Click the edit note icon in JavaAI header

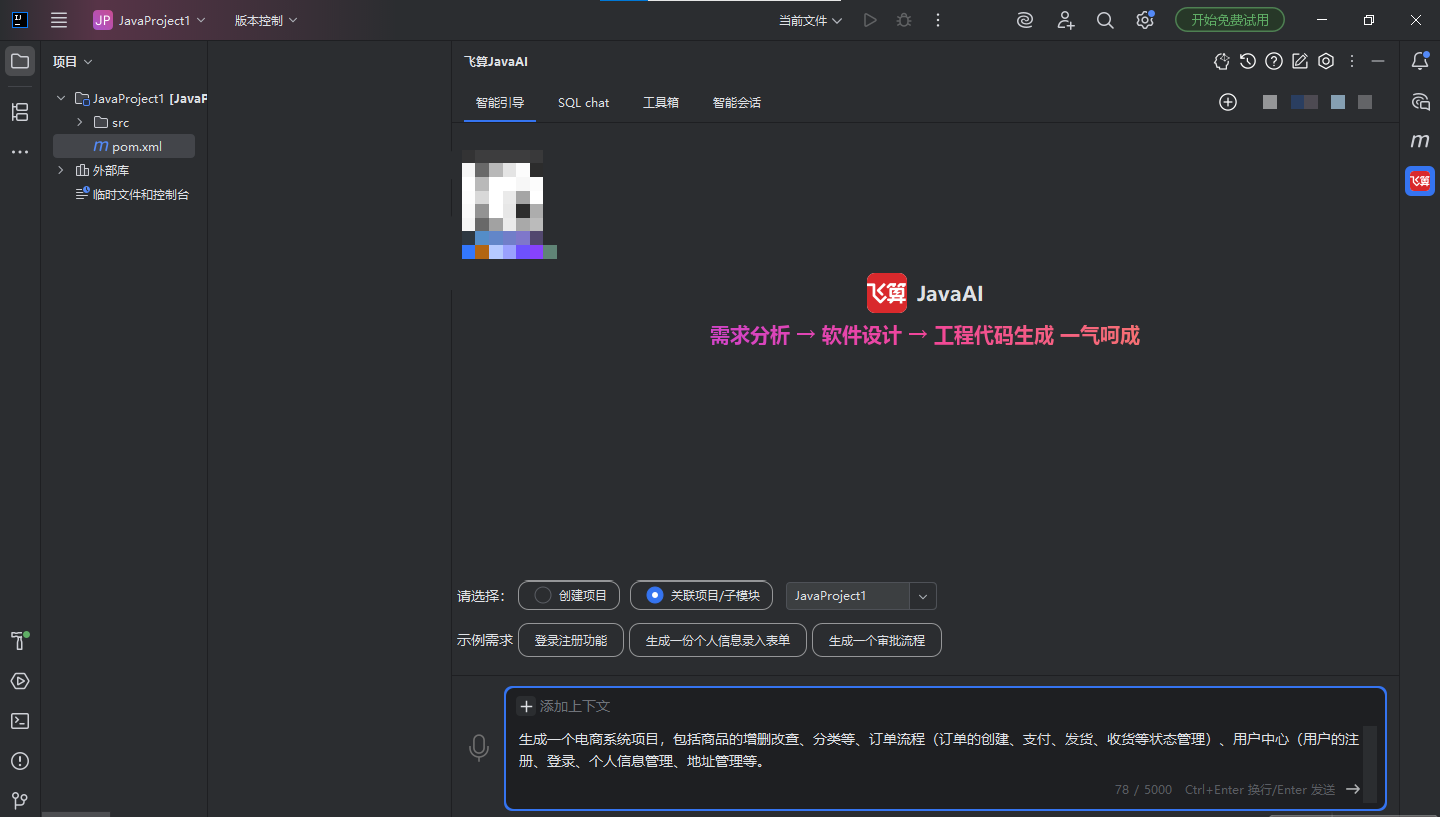coord(1300,61)
